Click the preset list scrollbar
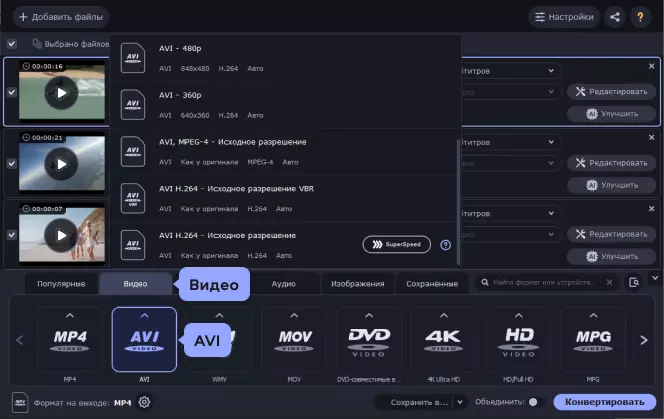This screenshot has width=664, height=419. (458, 202)
